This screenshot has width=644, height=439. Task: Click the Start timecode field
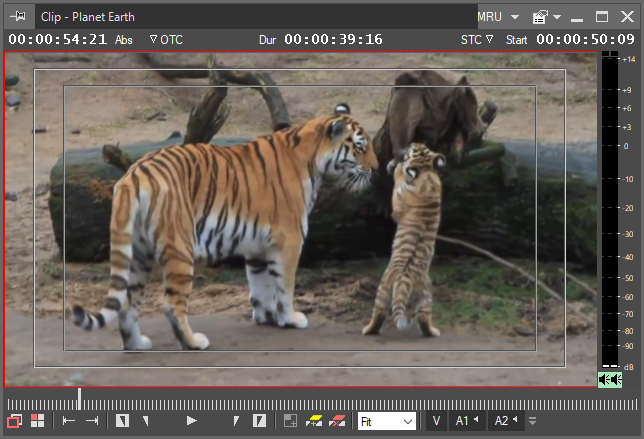(586, 40)
